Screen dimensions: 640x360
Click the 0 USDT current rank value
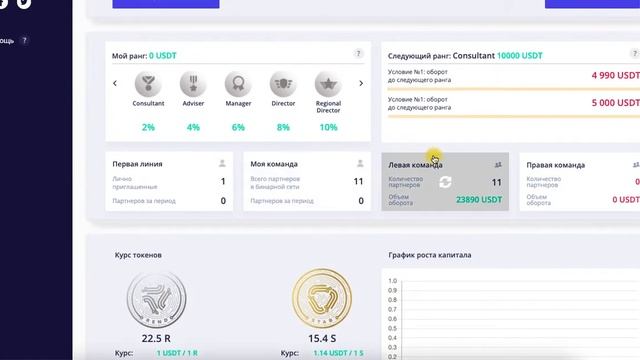pyautogui.click(x=162, y=56)
